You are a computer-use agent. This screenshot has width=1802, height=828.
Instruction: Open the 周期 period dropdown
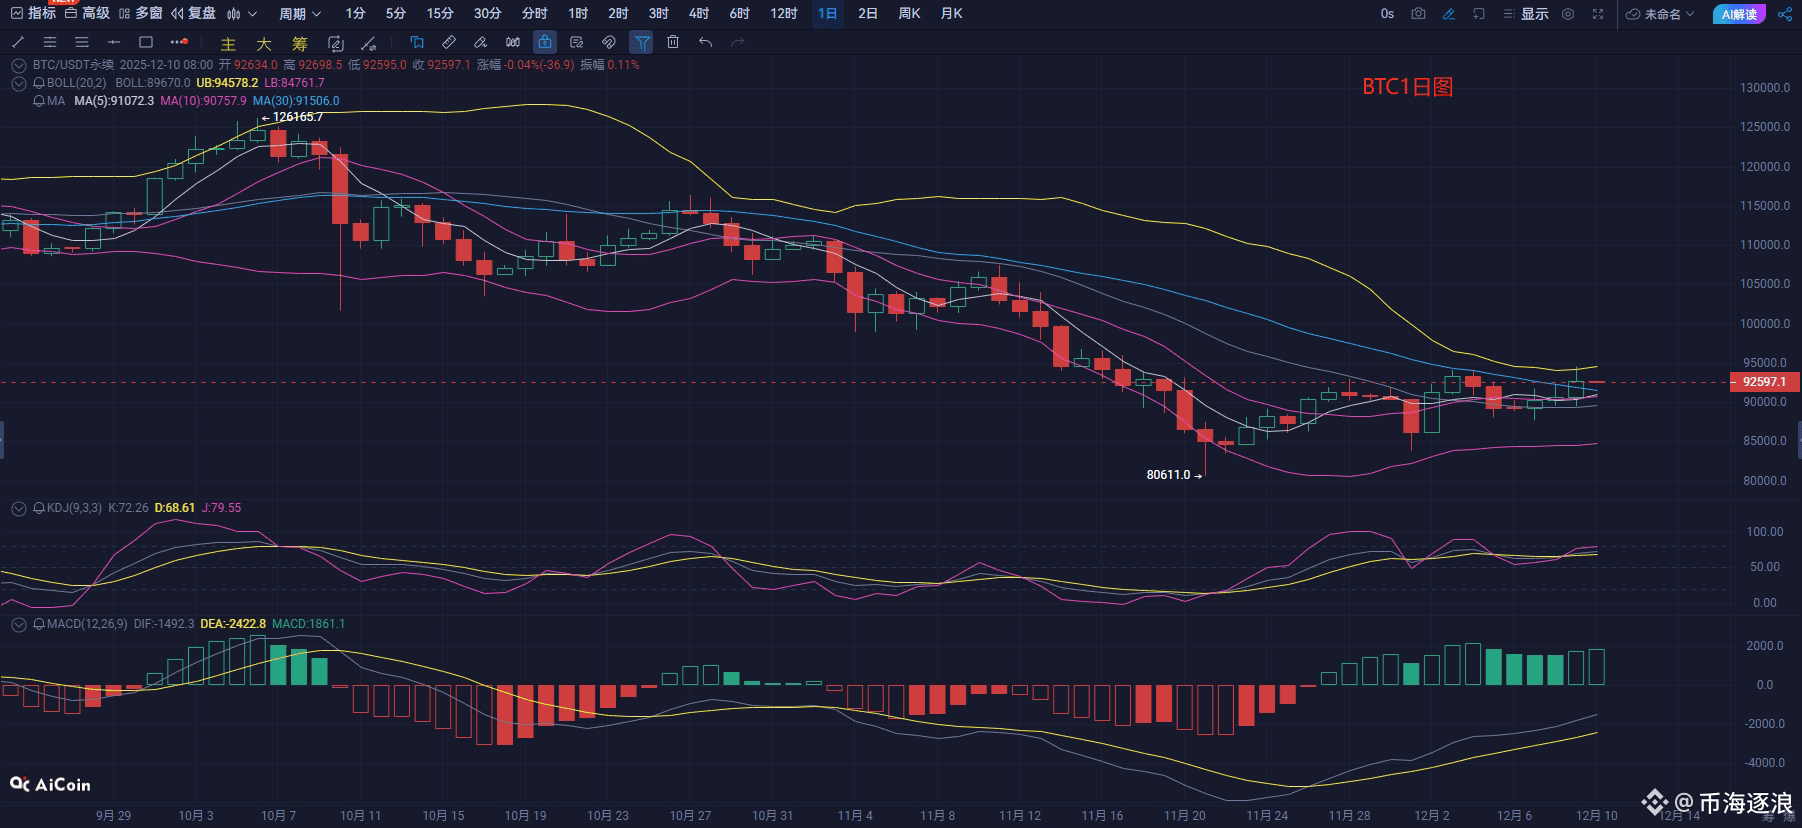(x=300, y=14)
